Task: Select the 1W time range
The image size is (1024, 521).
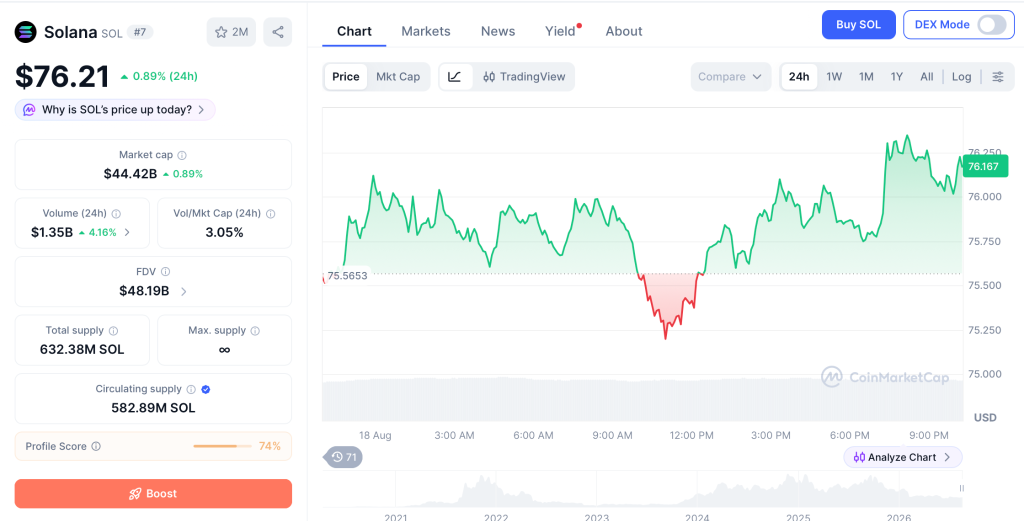Action: click(x=834, y=76)
